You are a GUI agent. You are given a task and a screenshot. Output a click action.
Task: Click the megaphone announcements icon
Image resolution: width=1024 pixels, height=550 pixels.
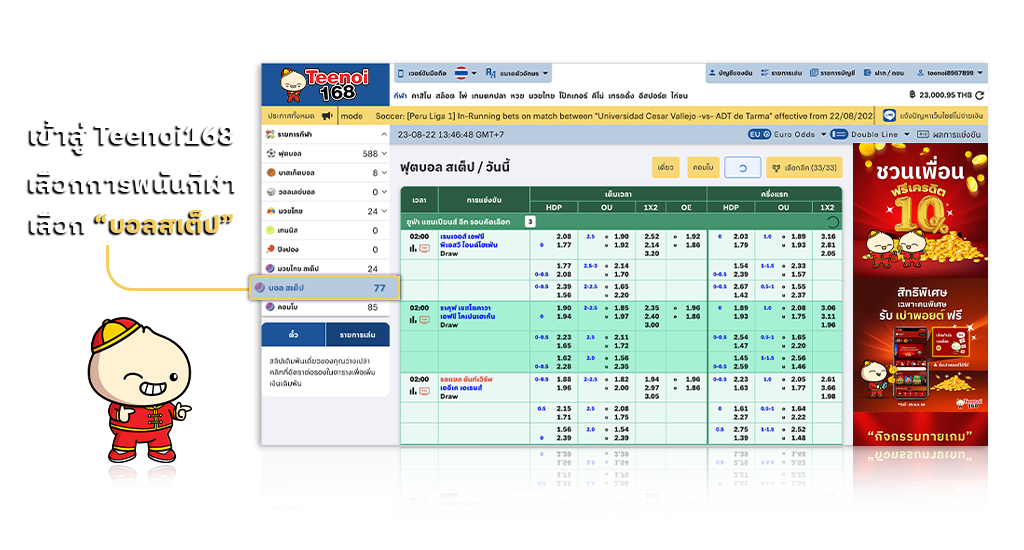click(327, 116)
